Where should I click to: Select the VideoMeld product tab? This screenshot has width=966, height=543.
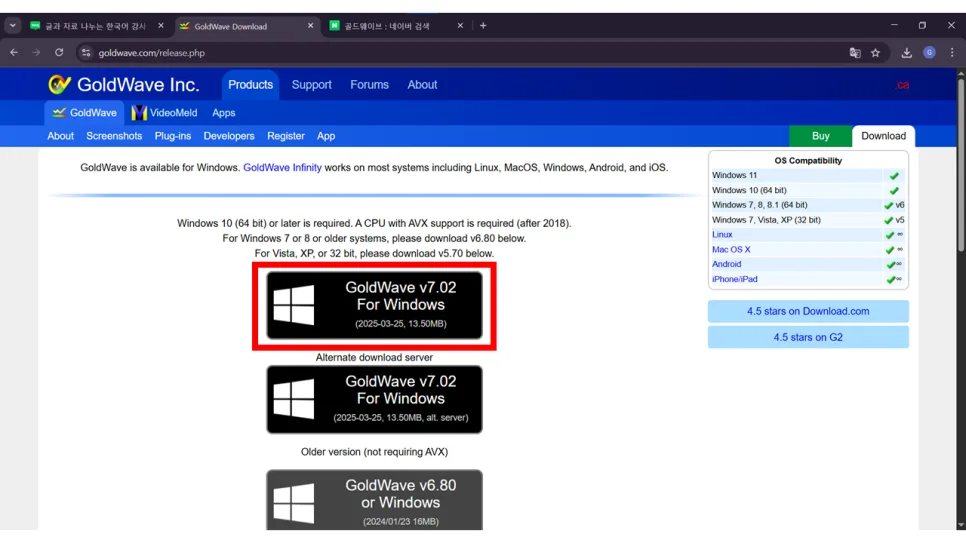tap(164, 113)
